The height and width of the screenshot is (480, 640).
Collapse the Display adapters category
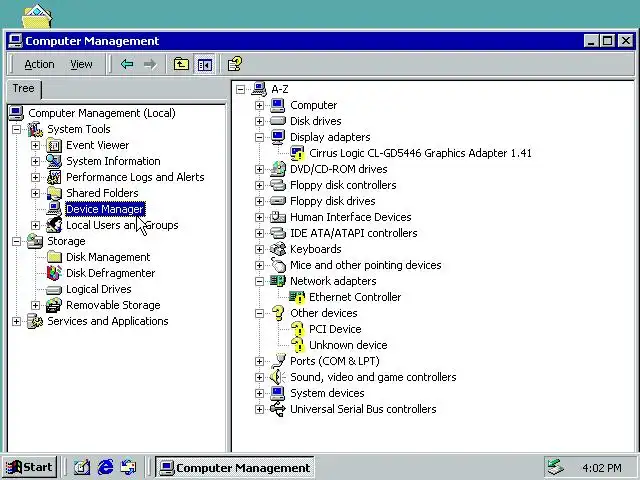(x=259, y=137)
